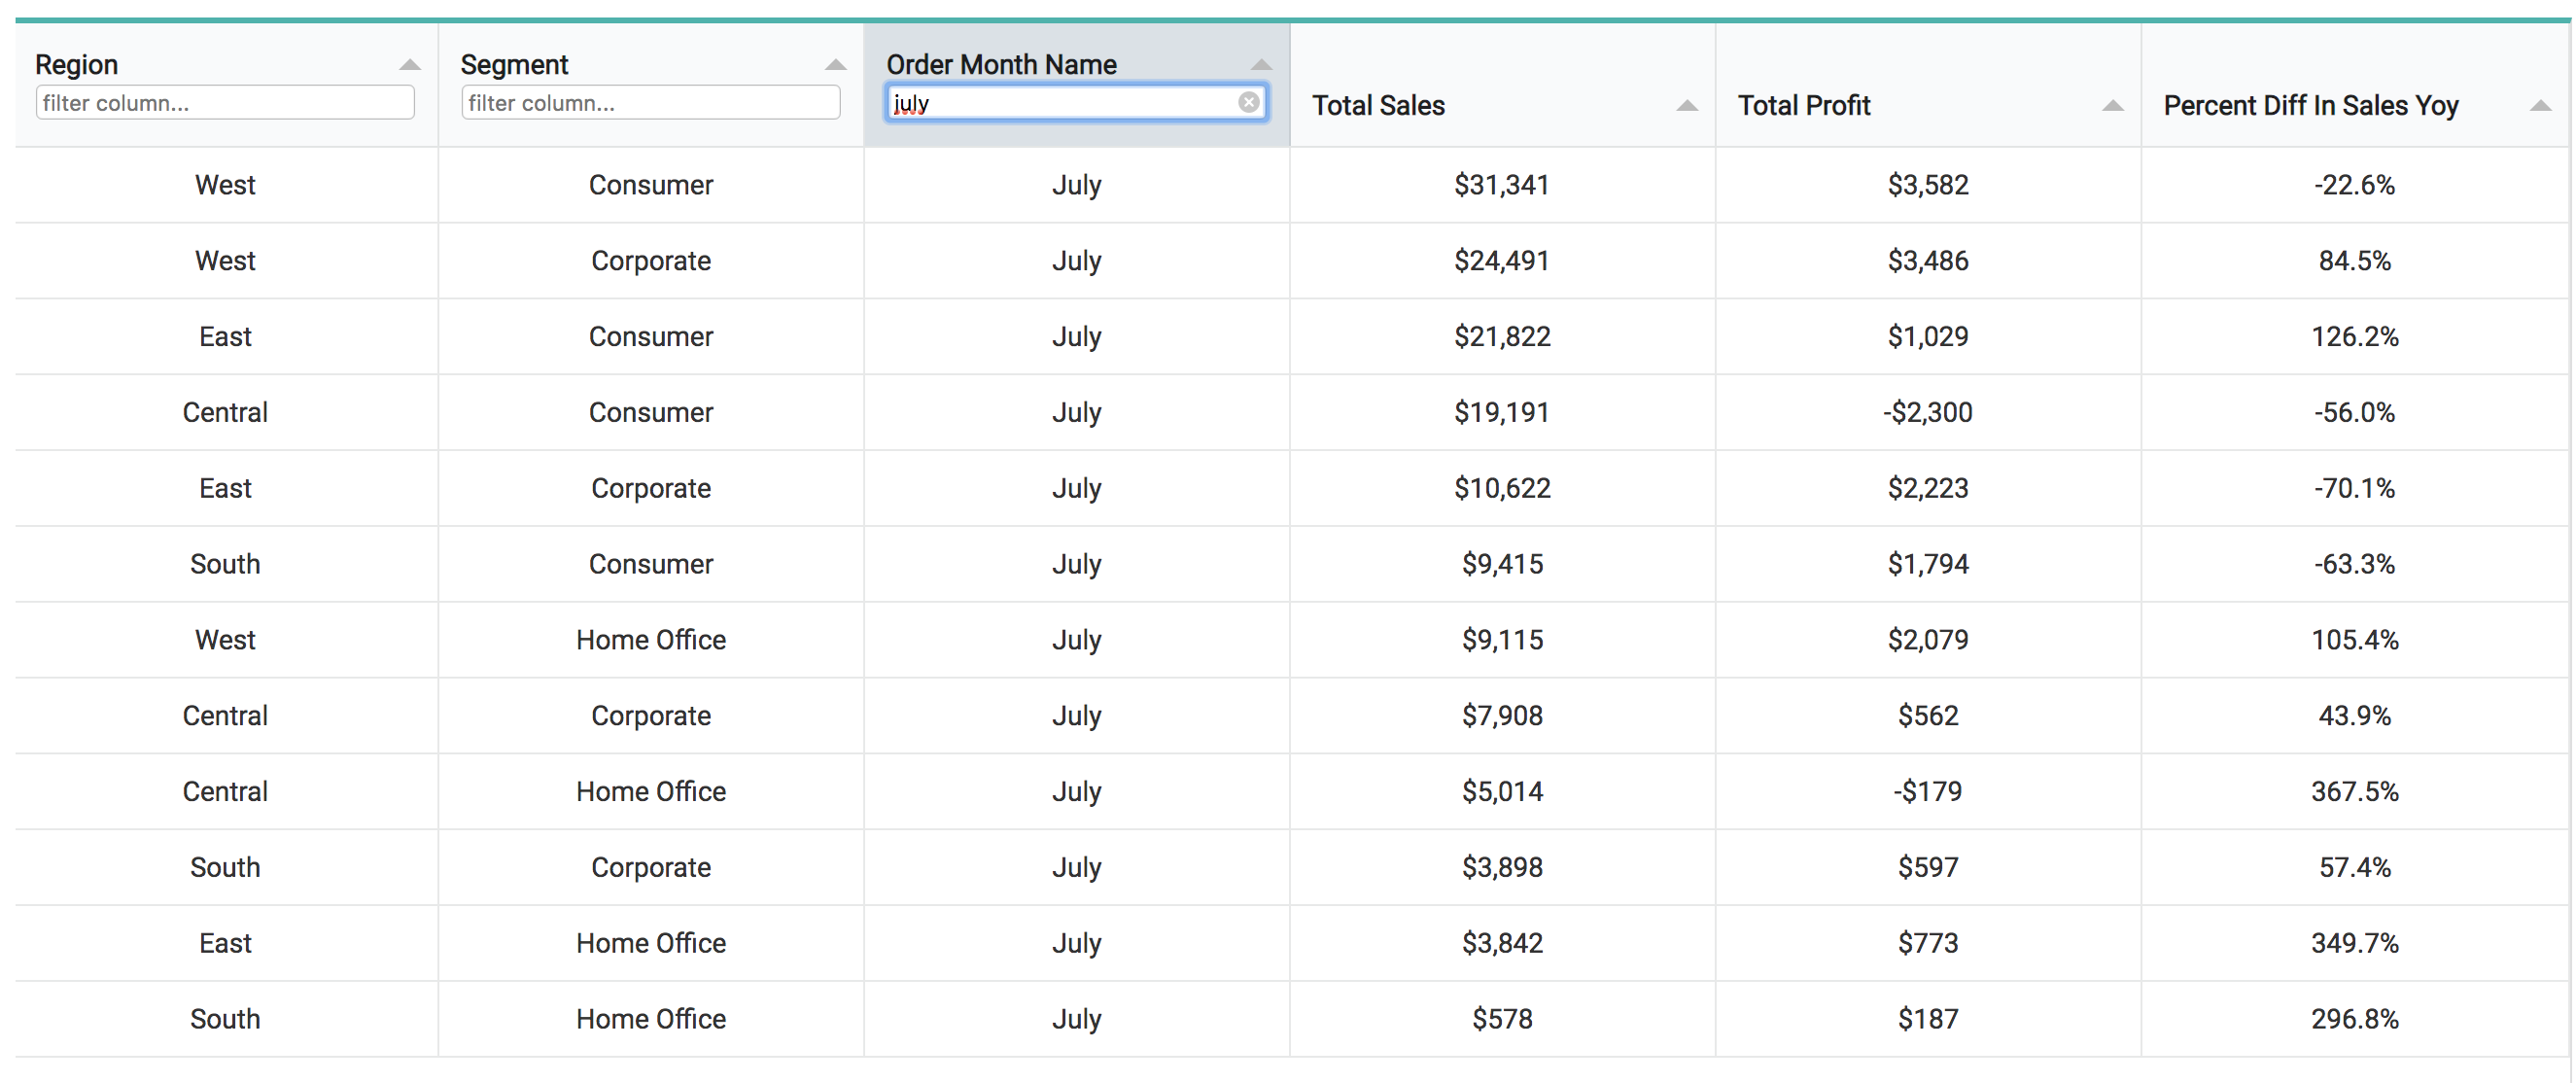This screenshot has height=1083, width=2576.
Task: Click the Total Profit header label
Action: [x=1803, y=106]
